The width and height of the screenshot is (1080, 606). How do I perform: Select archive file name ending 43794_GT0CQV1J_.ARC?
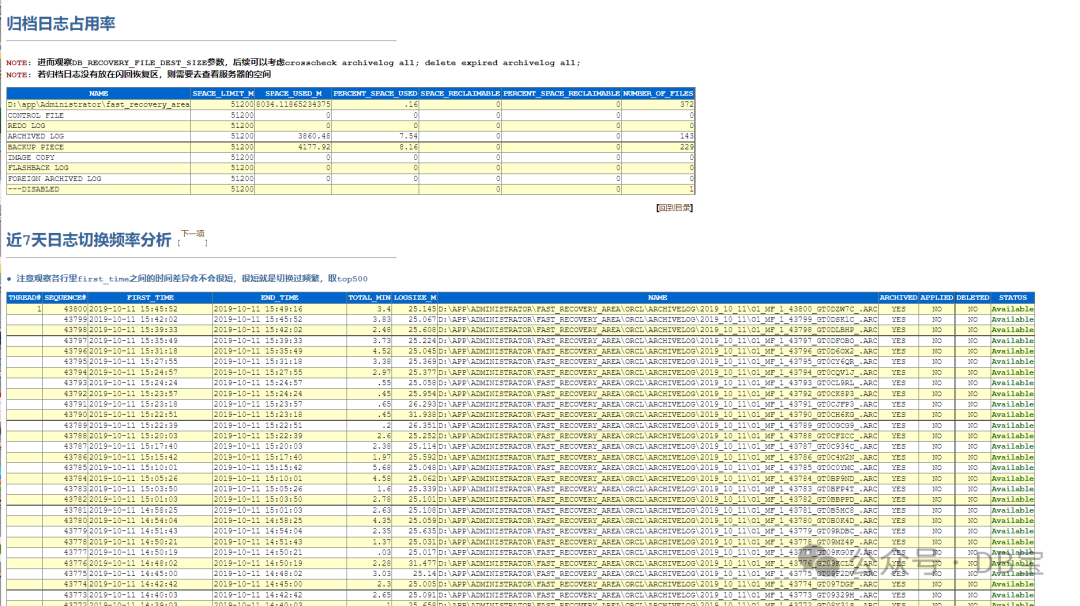[658, 373]
